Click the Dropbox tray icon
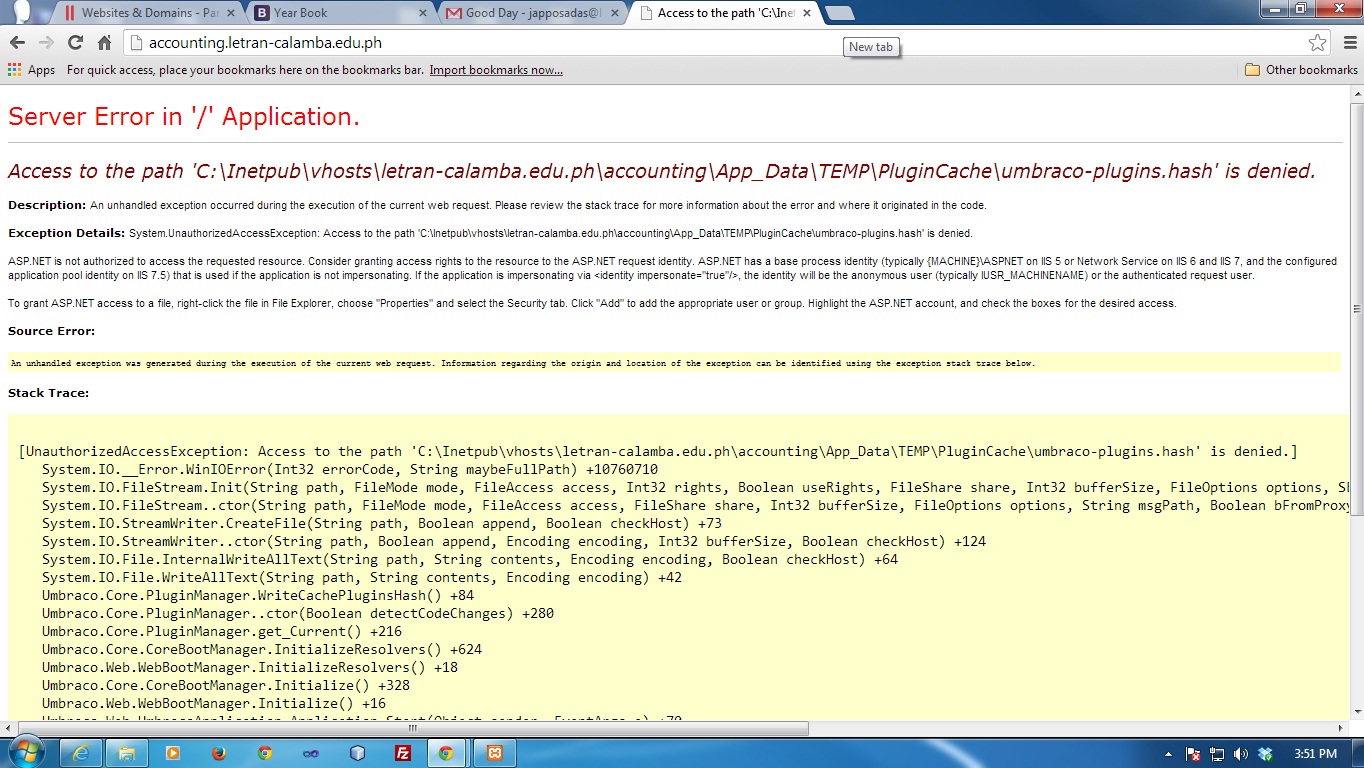 click(1265, 754)
